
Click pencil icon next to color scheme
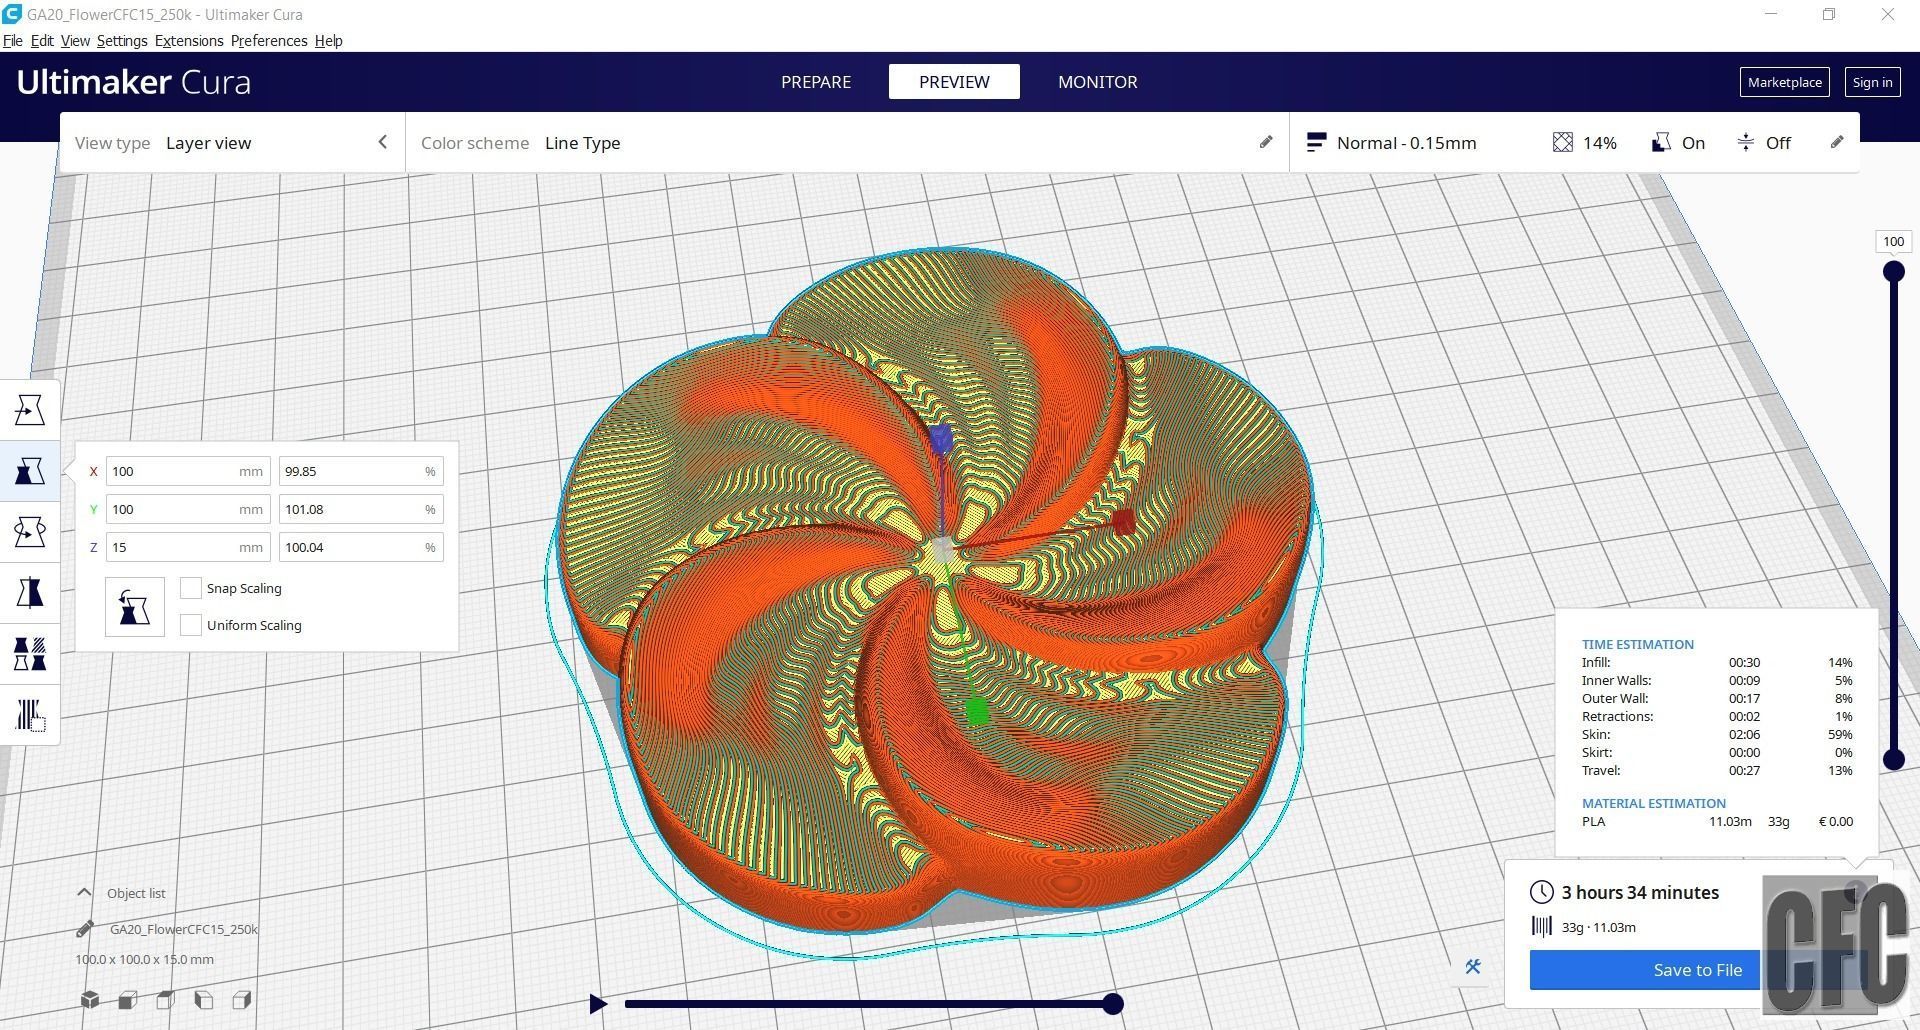[1266, 143]
